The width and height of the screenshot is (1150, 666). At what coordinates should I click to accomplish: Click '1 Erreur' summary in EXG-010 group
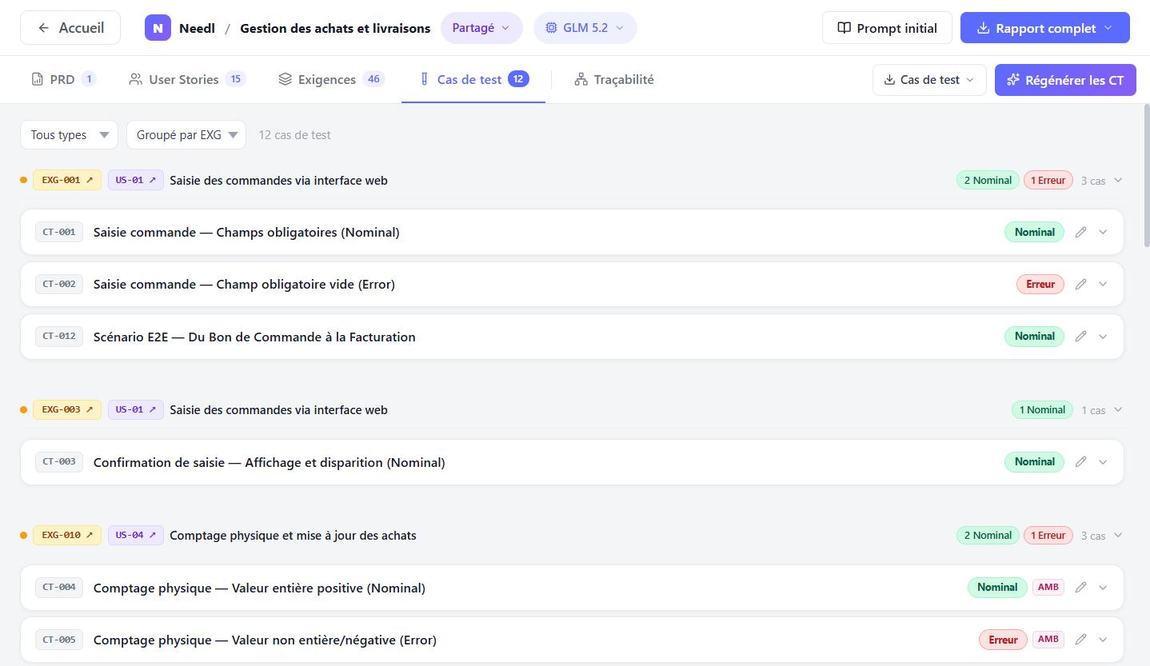click(1048, 535)
